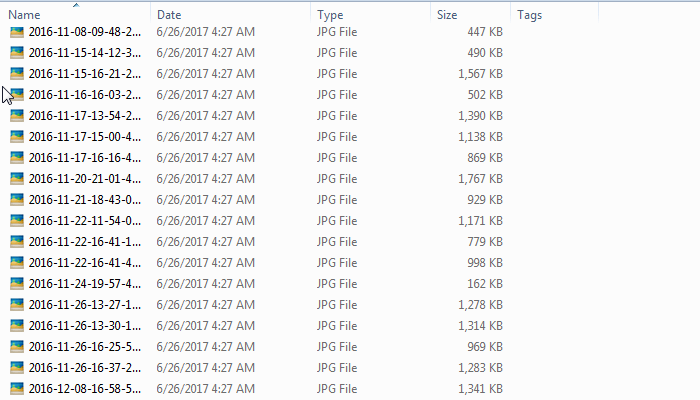Sort files by the Name column header
Screen dimensions: 700x400
tap(25, 15)
